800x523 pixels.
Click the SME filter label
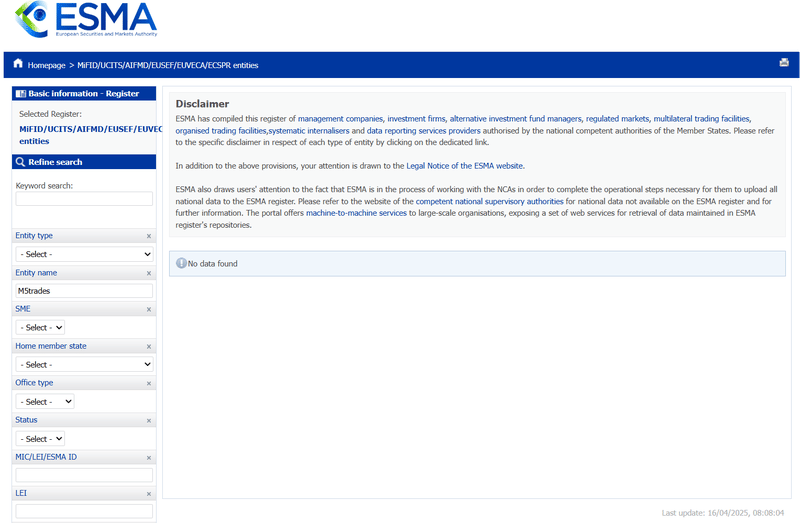(23, 309)
